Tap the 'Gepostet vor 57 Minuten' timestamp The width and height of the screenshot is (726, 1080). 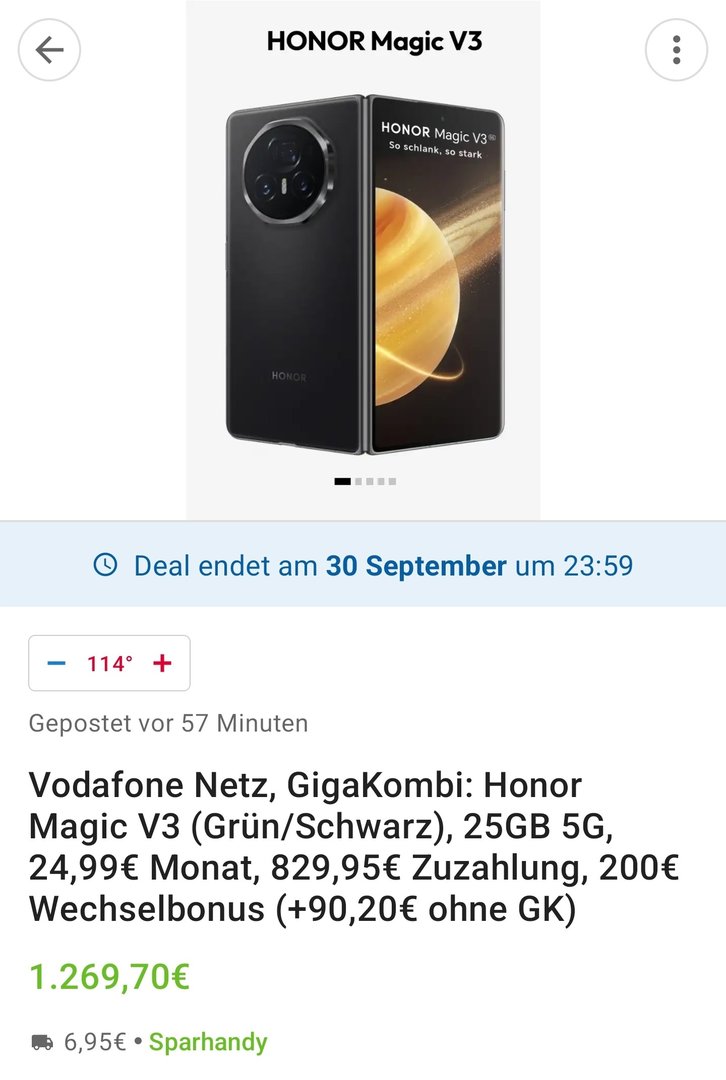[168, 722]
